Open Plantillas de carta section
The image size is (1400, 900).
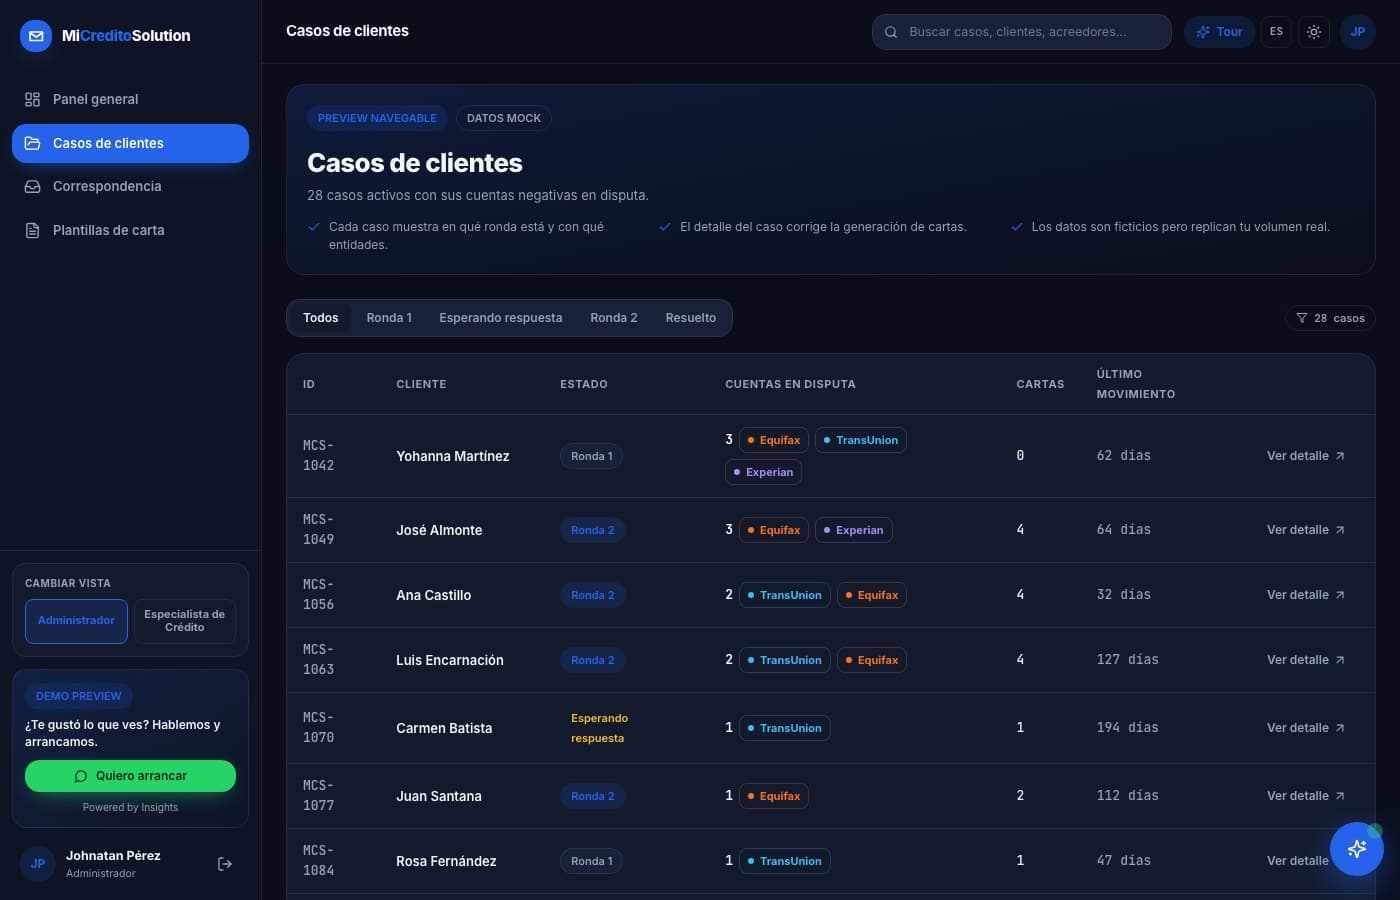(130, 230)
